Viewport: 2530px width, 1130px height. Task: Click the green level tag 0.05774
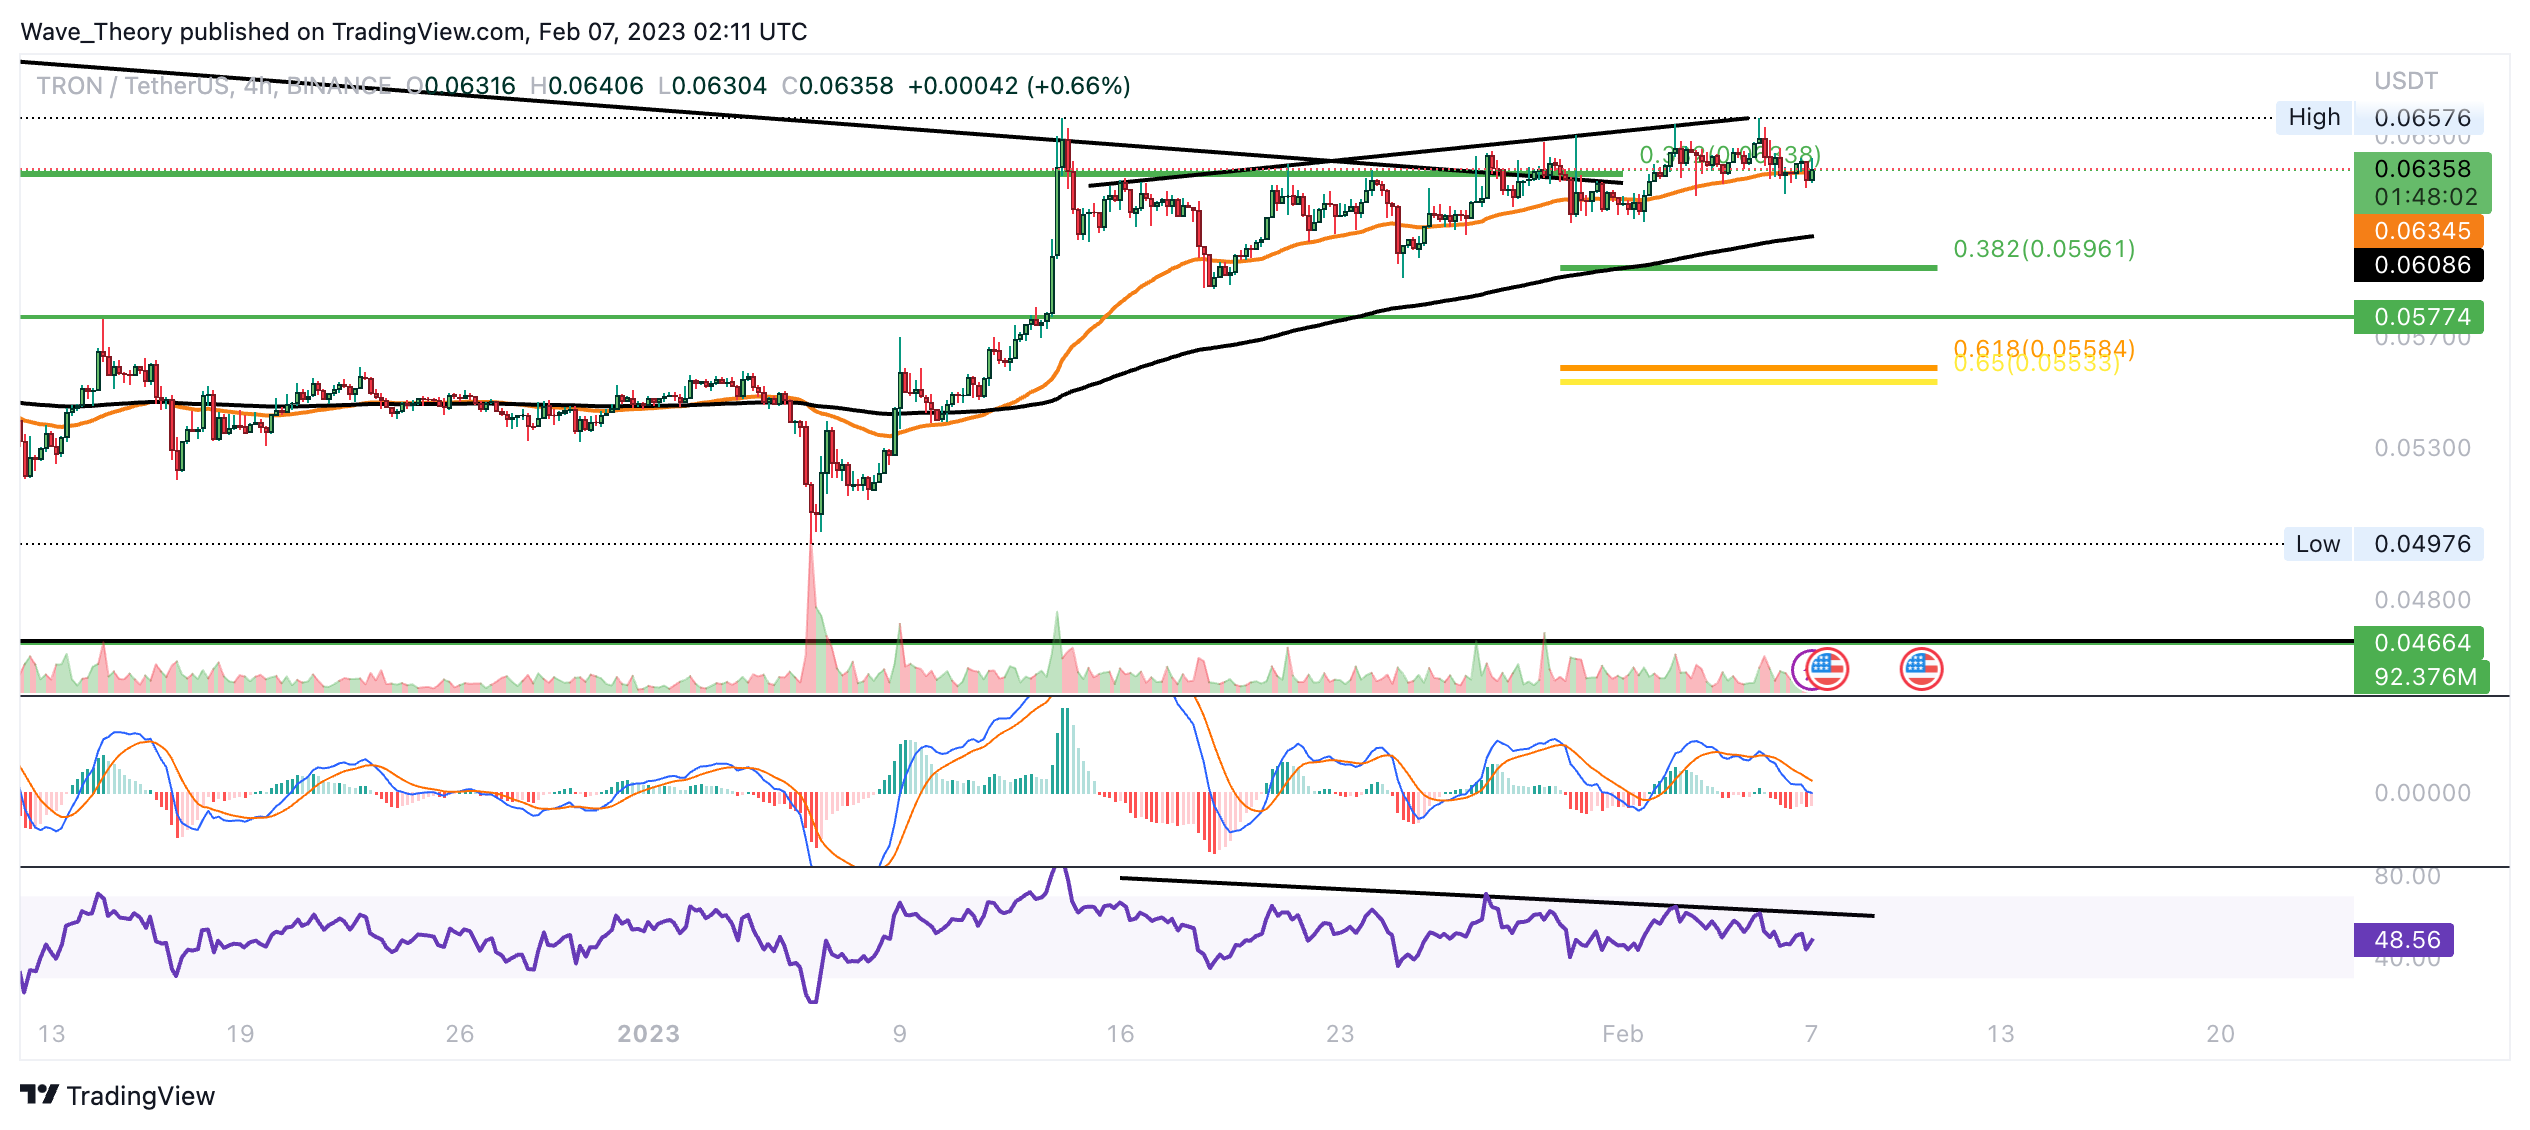tap(2421, 317)
